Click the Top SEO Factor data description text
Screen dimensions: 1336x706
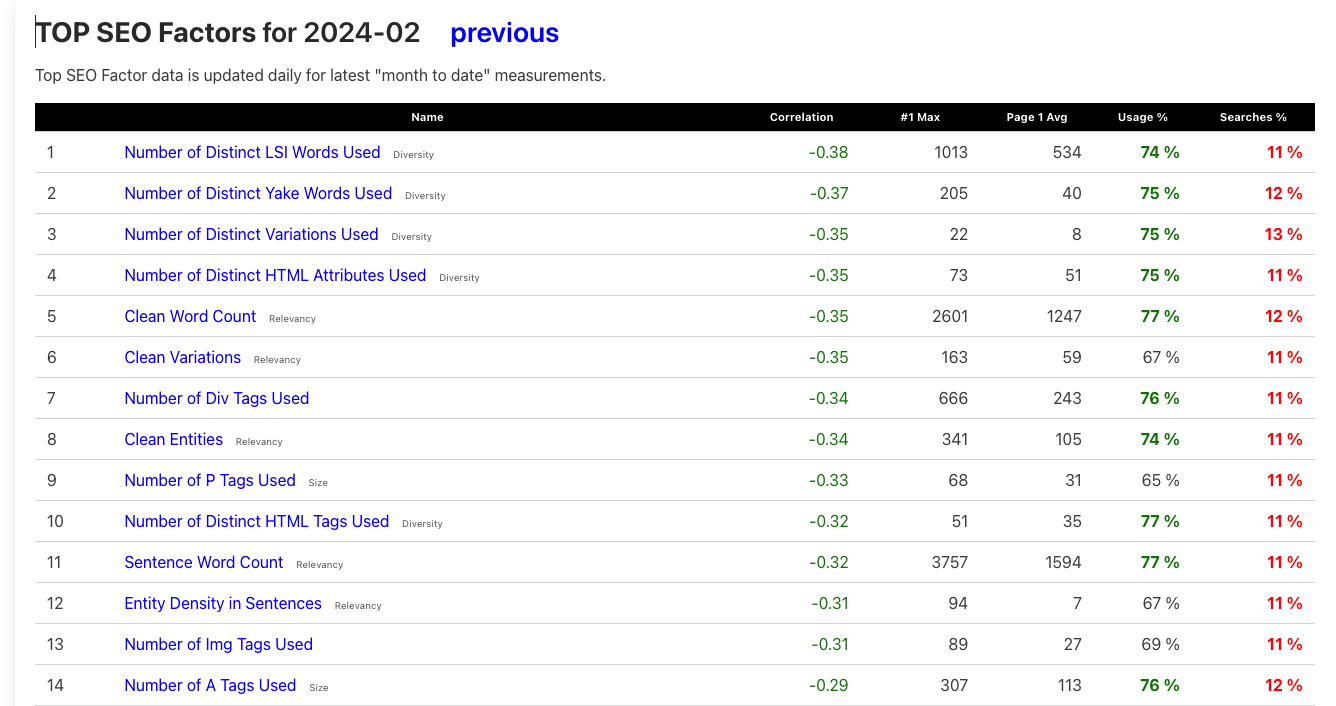point(321,76)
